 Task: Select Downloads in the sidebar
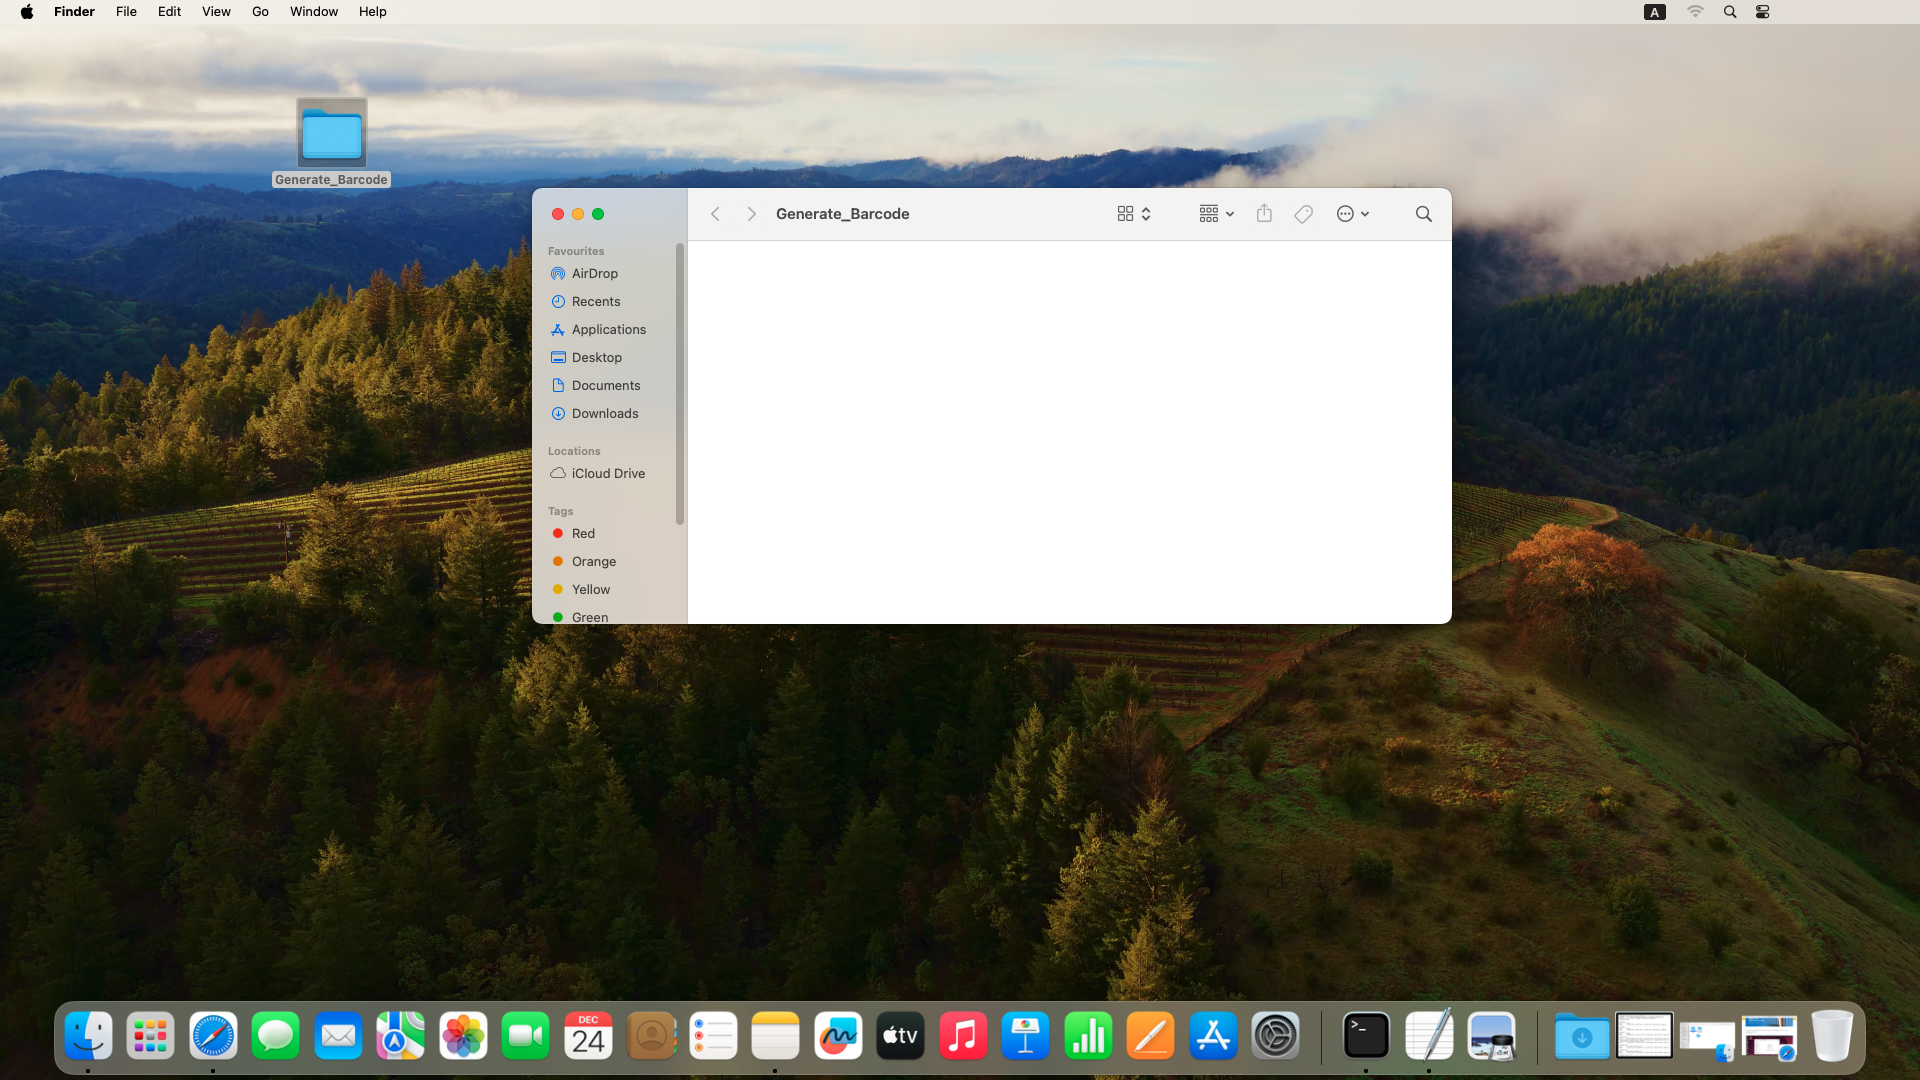point(604,413)
